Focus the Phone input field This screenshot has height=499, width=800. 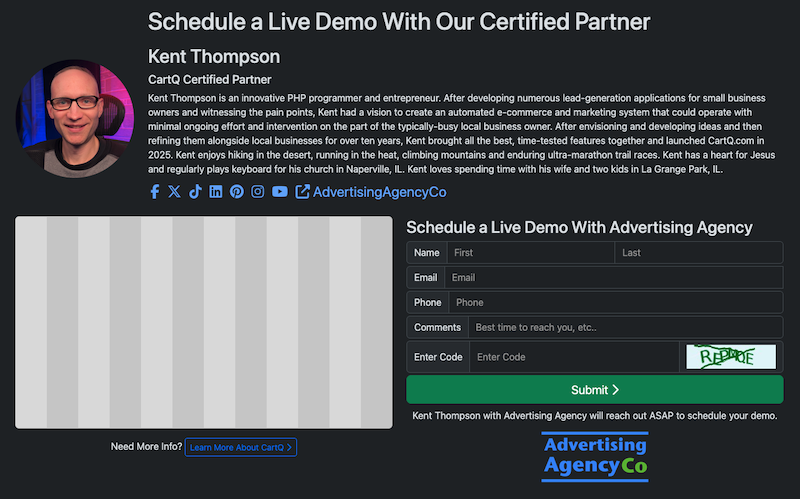tap(616, 303)
